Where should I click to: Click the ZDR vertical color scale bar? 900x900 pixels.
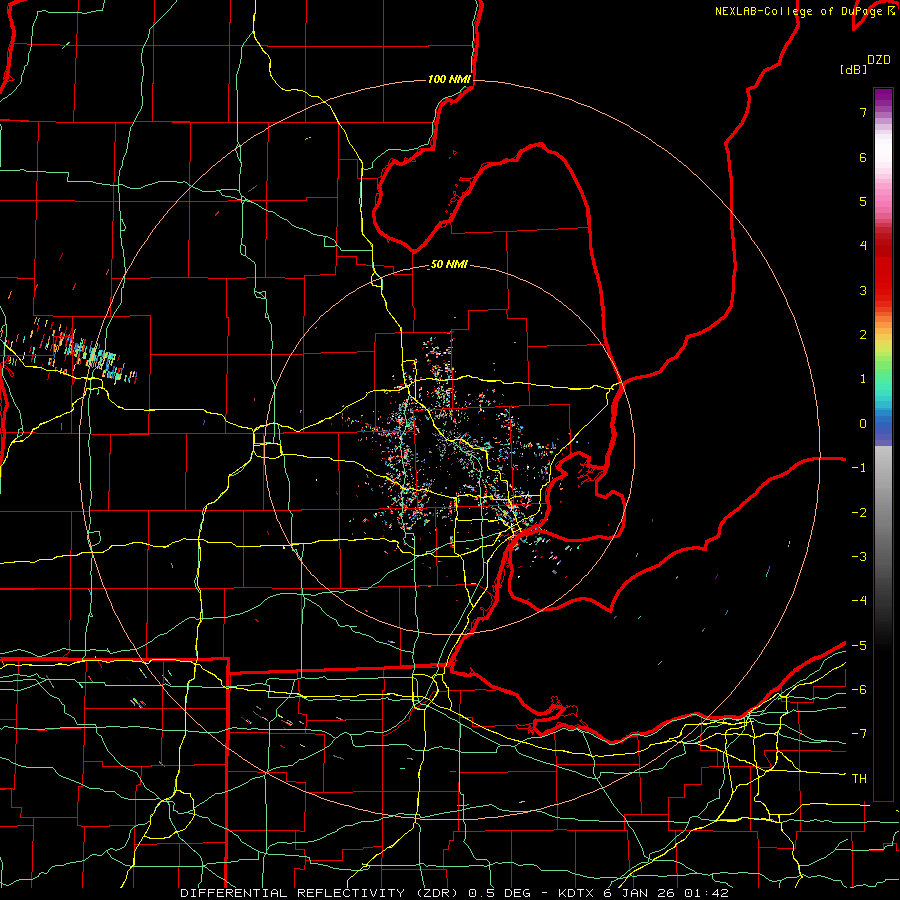883,444
